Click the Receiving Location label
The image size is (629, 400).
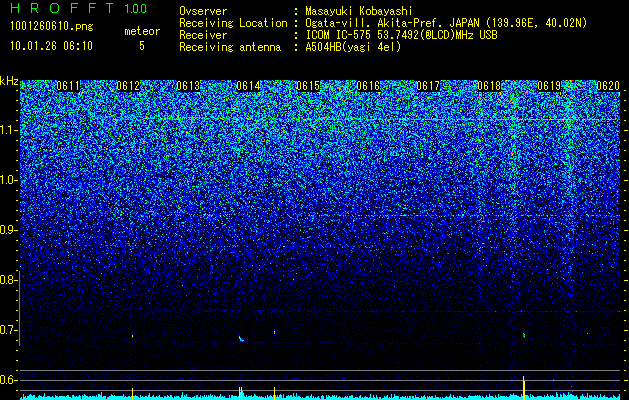point(233,23)
